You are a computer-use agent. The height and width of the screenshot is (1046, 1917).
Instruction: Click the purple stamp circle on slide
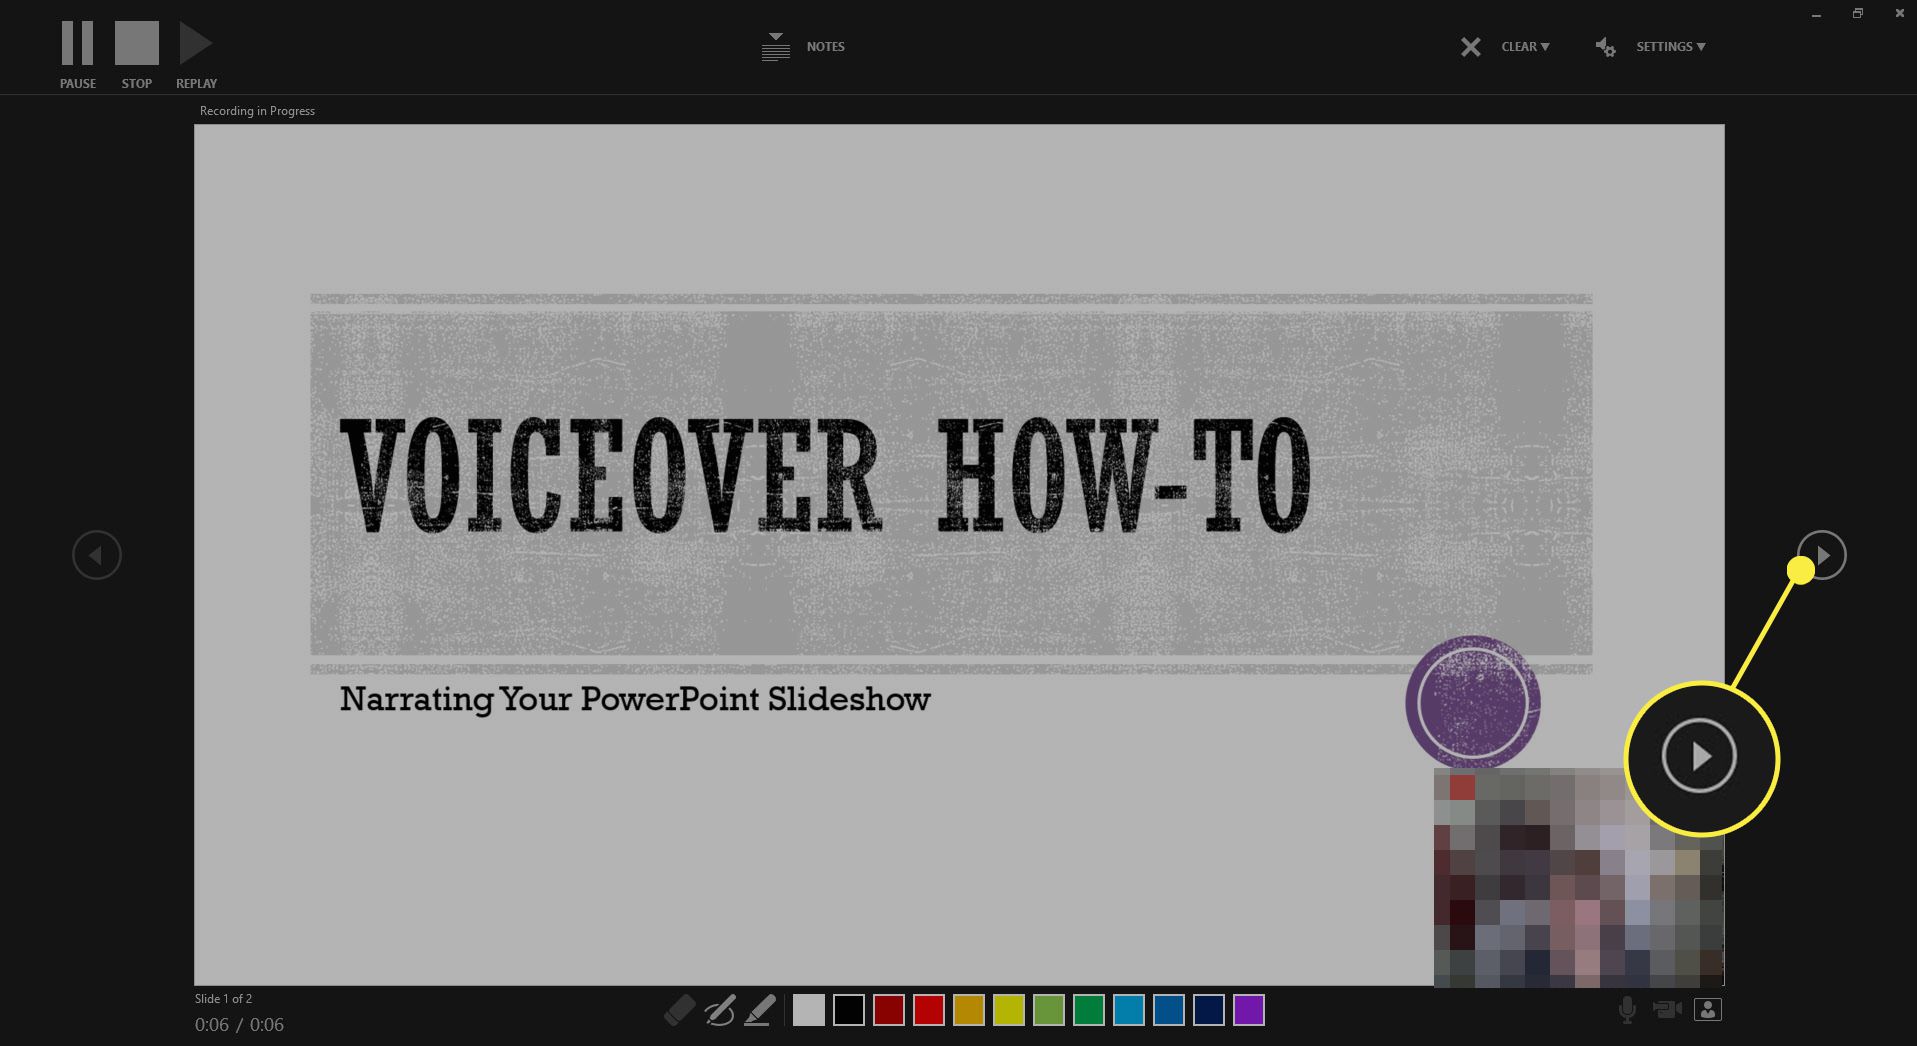[1473, 703]
